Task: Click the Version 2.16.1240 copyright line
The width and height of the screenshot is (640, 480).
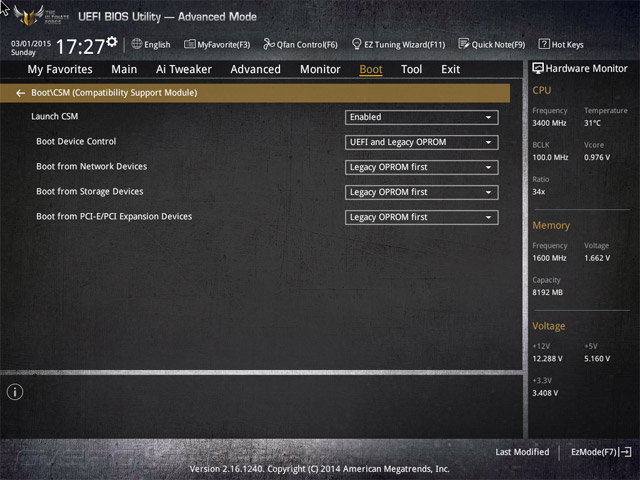Action: click(x=320, y=469)
